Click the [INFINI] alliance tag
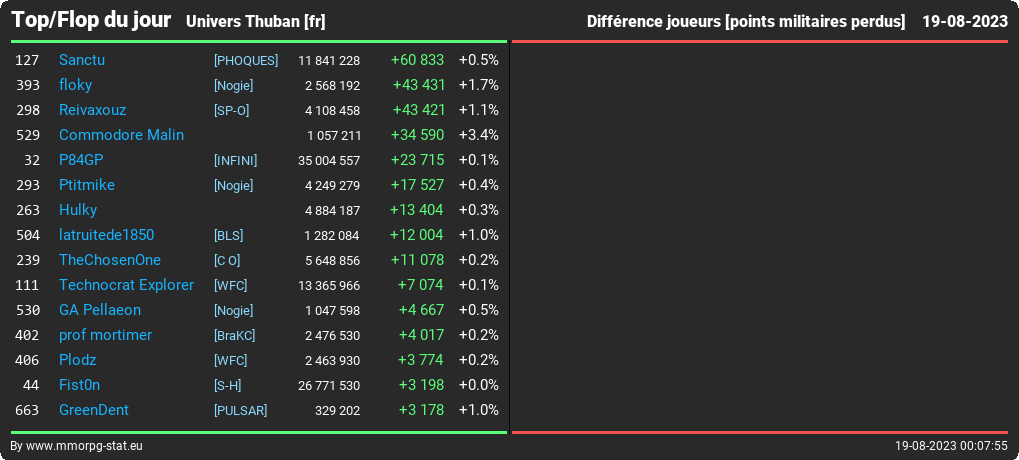The width and height of the screenshot is (1019, 460). pyautogui.click(x=235, y=160)
